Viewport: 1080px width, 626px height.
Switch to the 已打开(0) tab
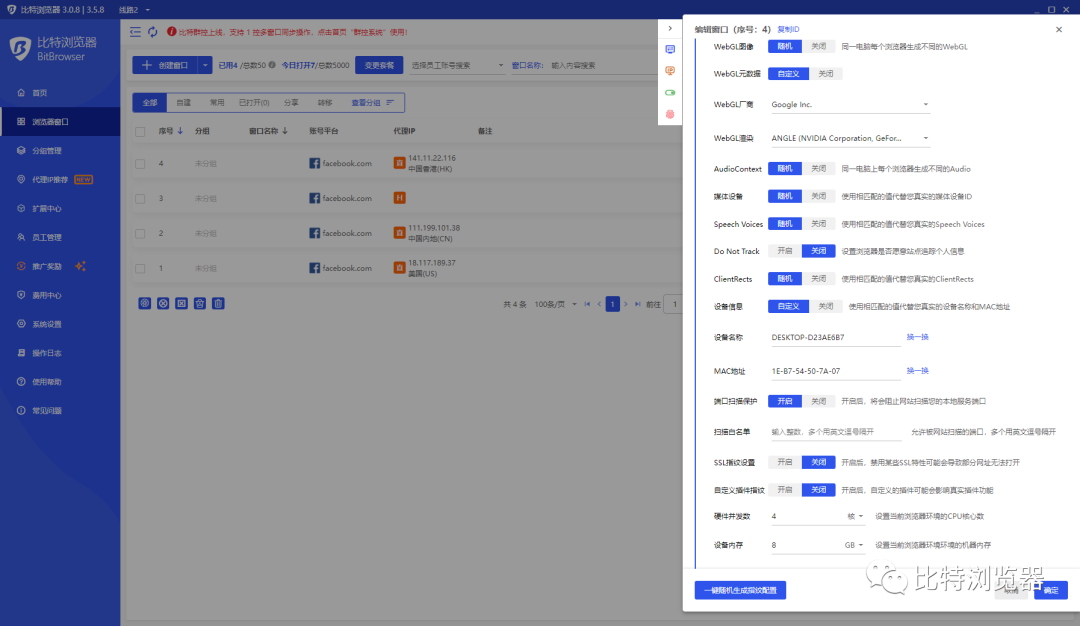coord(253,102)
